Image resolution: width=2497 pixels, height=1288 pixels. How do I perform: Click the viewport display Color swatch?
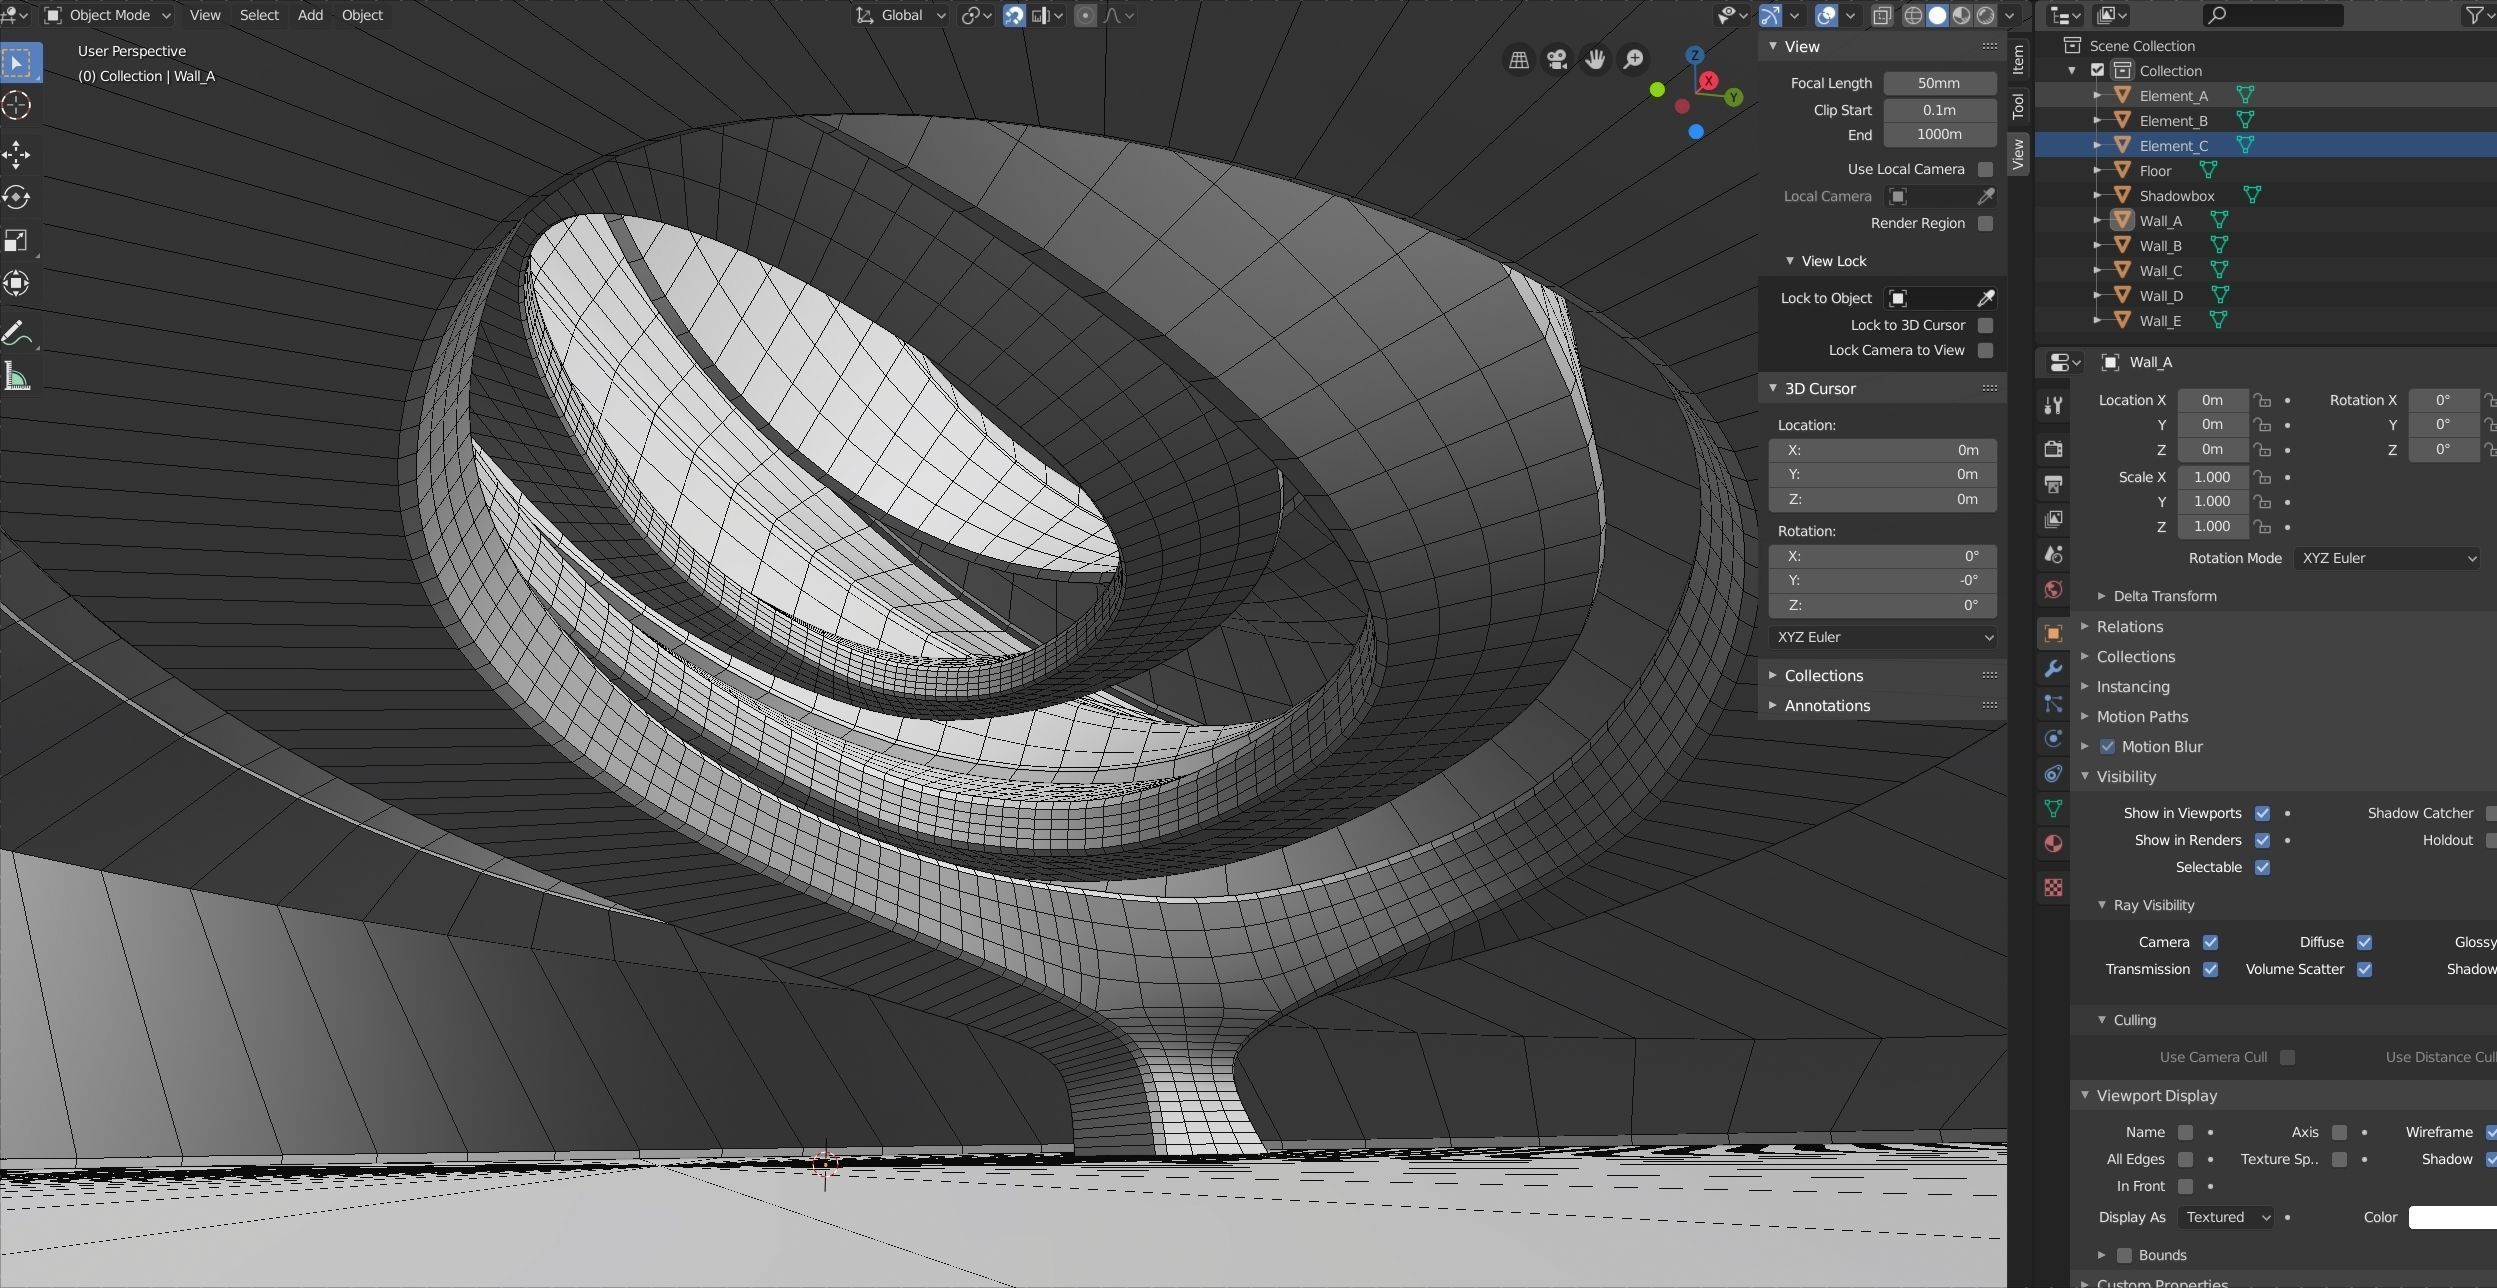(2452, 1217)
